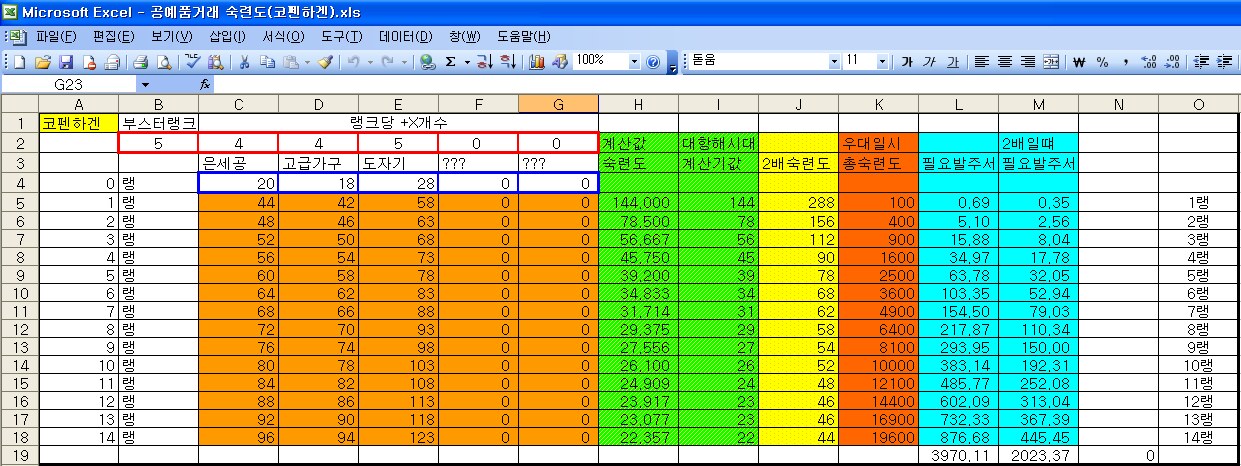
Task: Toggle italic formatting button
Action: (929, 62)
